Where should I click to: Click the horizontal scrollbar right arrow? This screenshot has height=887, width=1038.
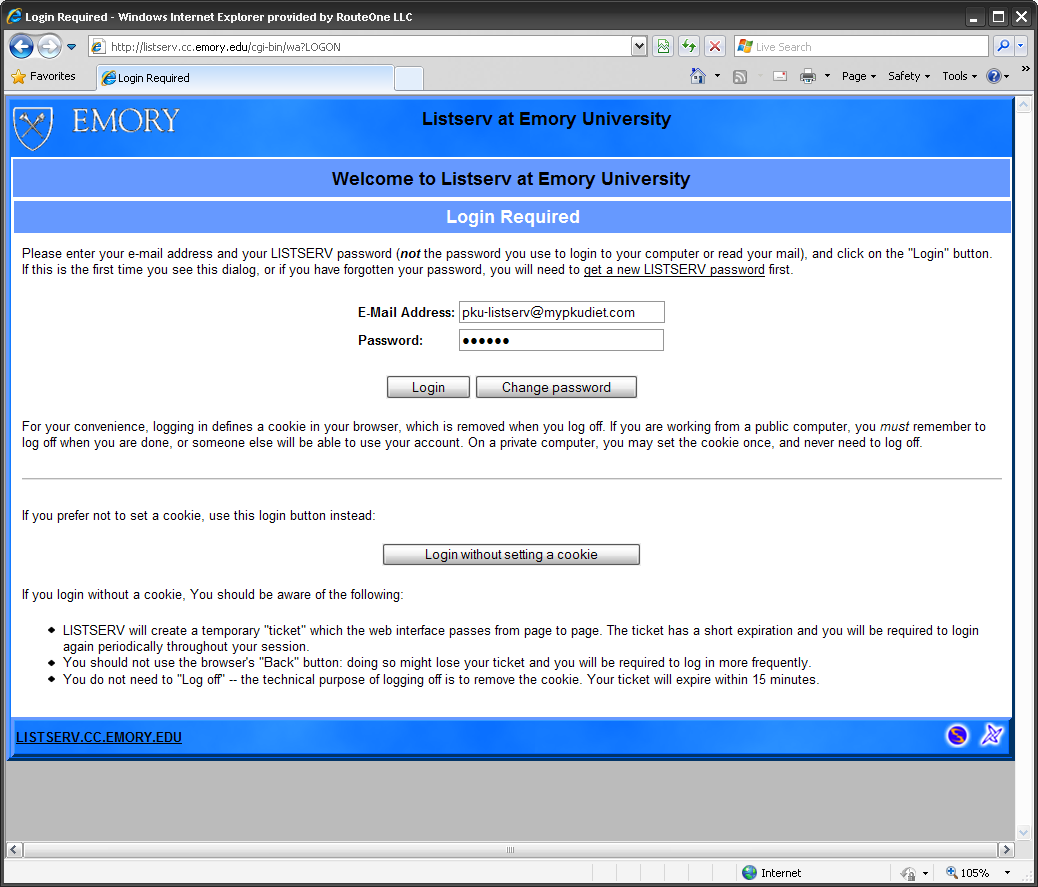pyautogui.click(x=1006, y=849)
